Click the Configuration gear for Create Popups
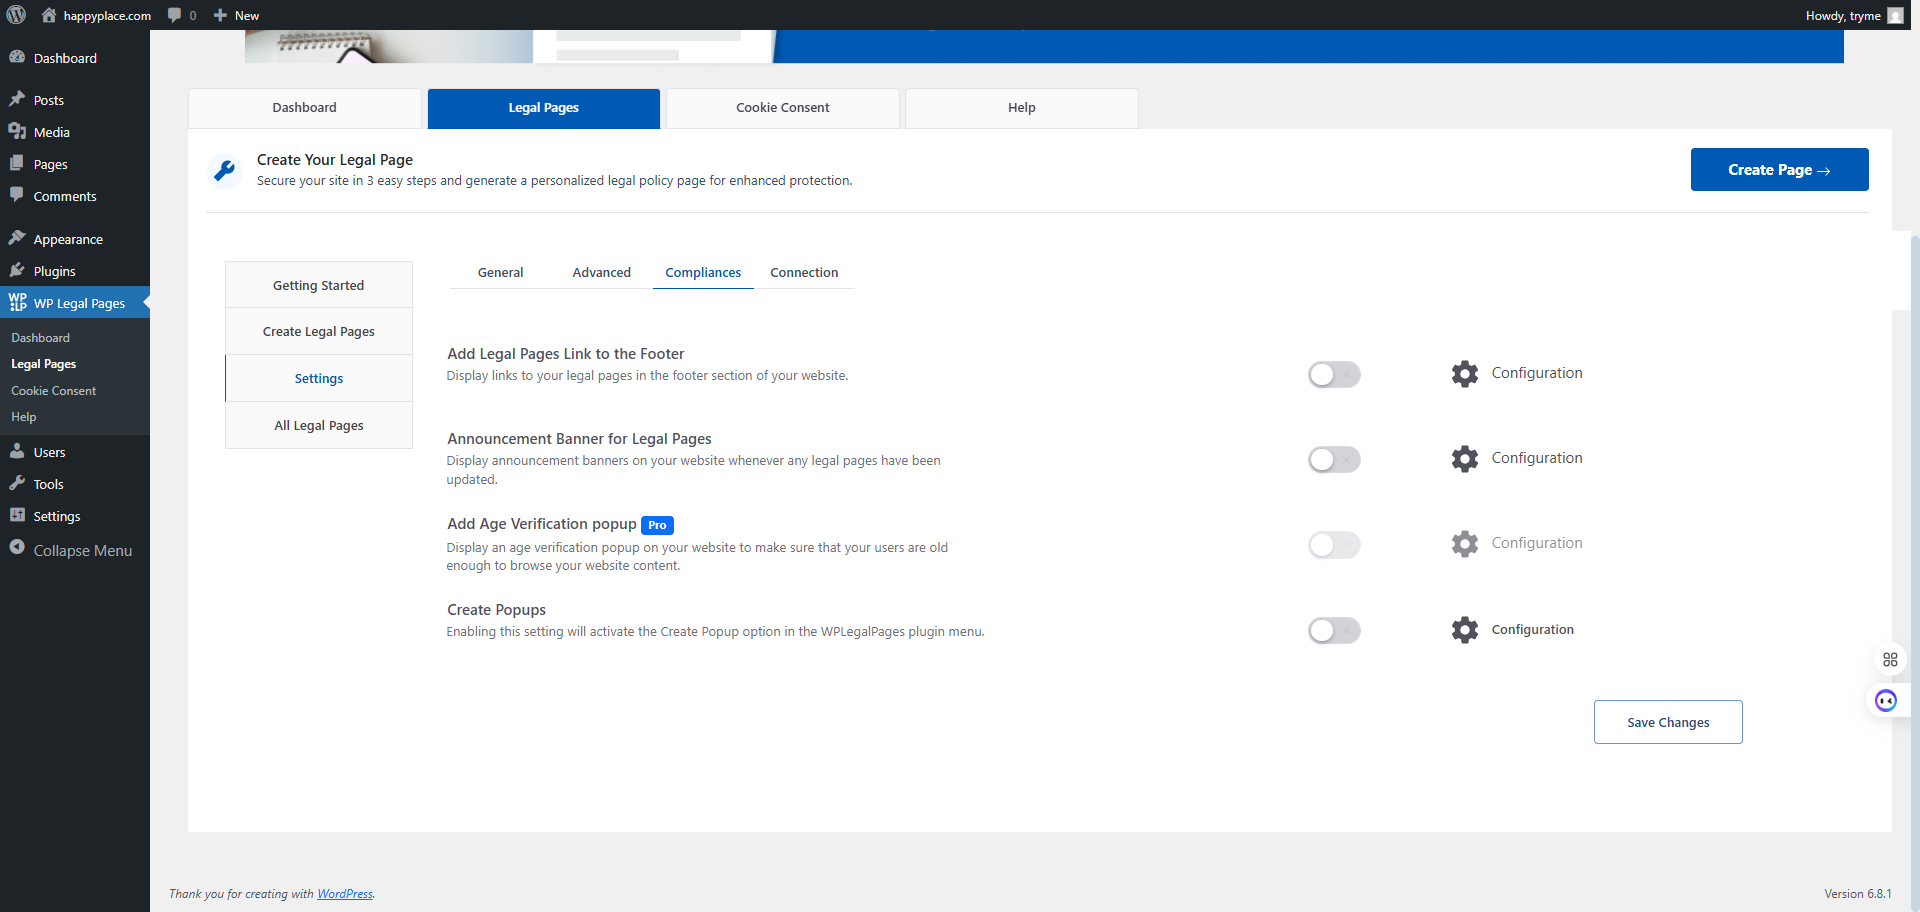This screenshot has height=912, width=1920. point(1464,630)
